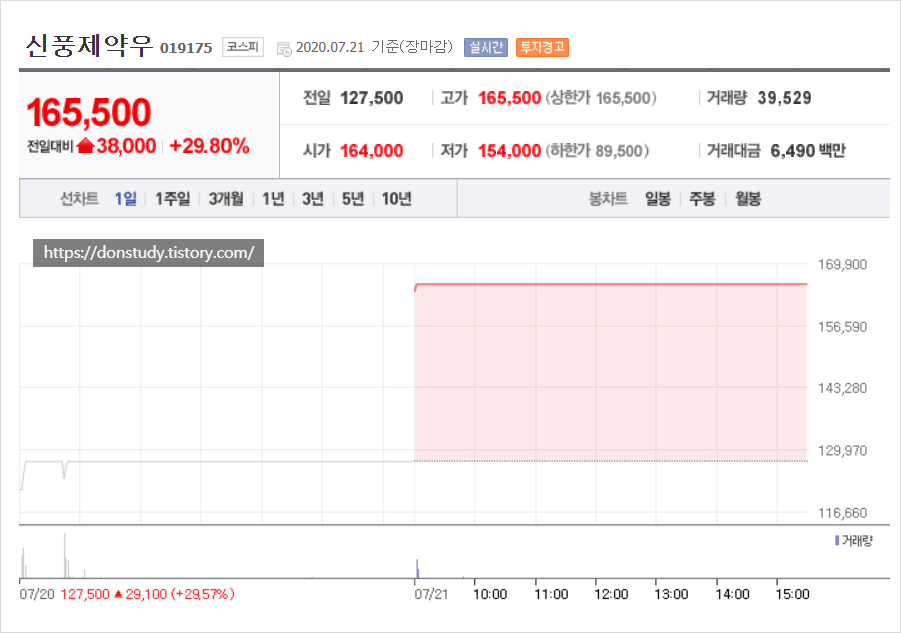Click the 거래대금 value 6,490 백만

point(807,151)
